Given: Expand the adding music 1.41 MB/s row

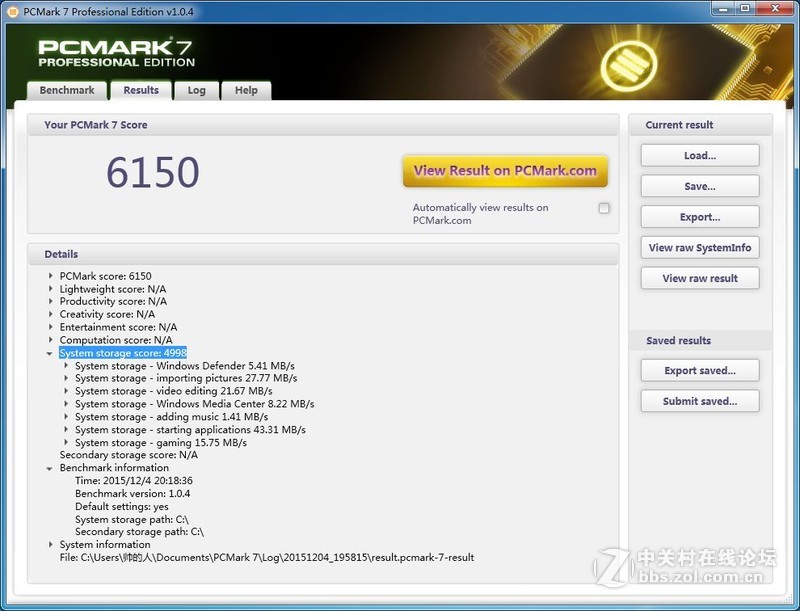Looking at the screenshot, I should tap(66, 417).
